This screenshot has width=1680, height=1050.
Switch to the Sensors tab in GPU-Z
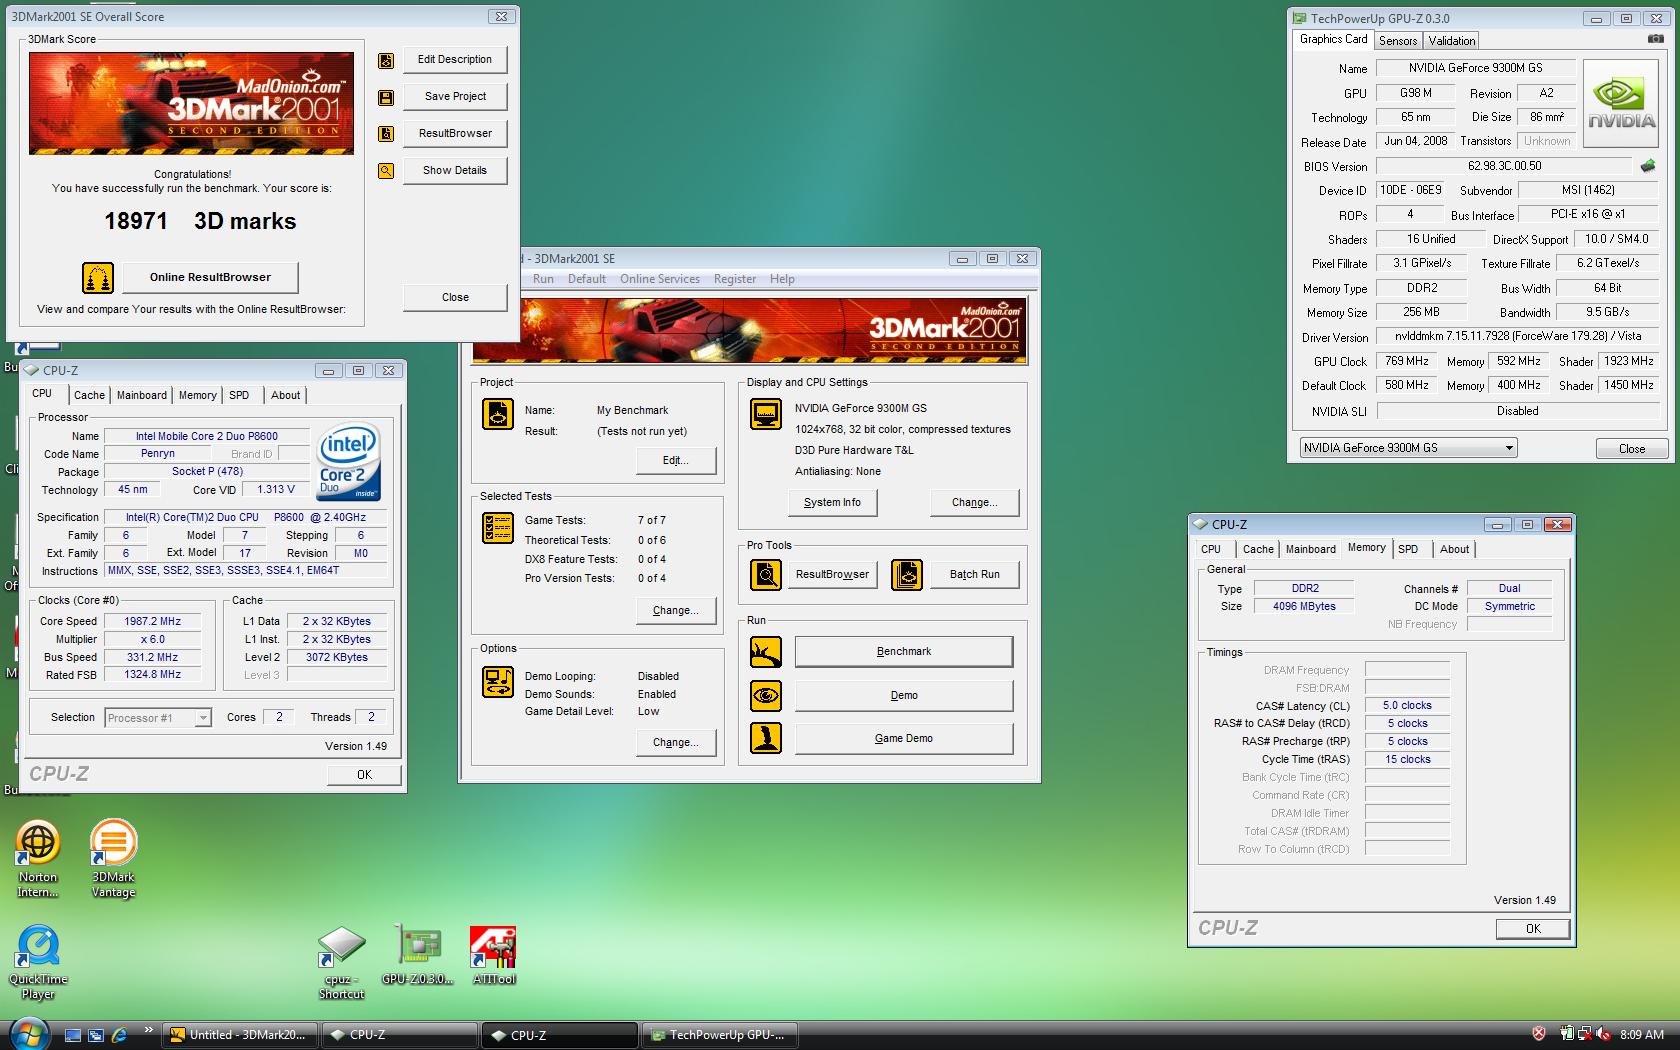point(1397,41)
